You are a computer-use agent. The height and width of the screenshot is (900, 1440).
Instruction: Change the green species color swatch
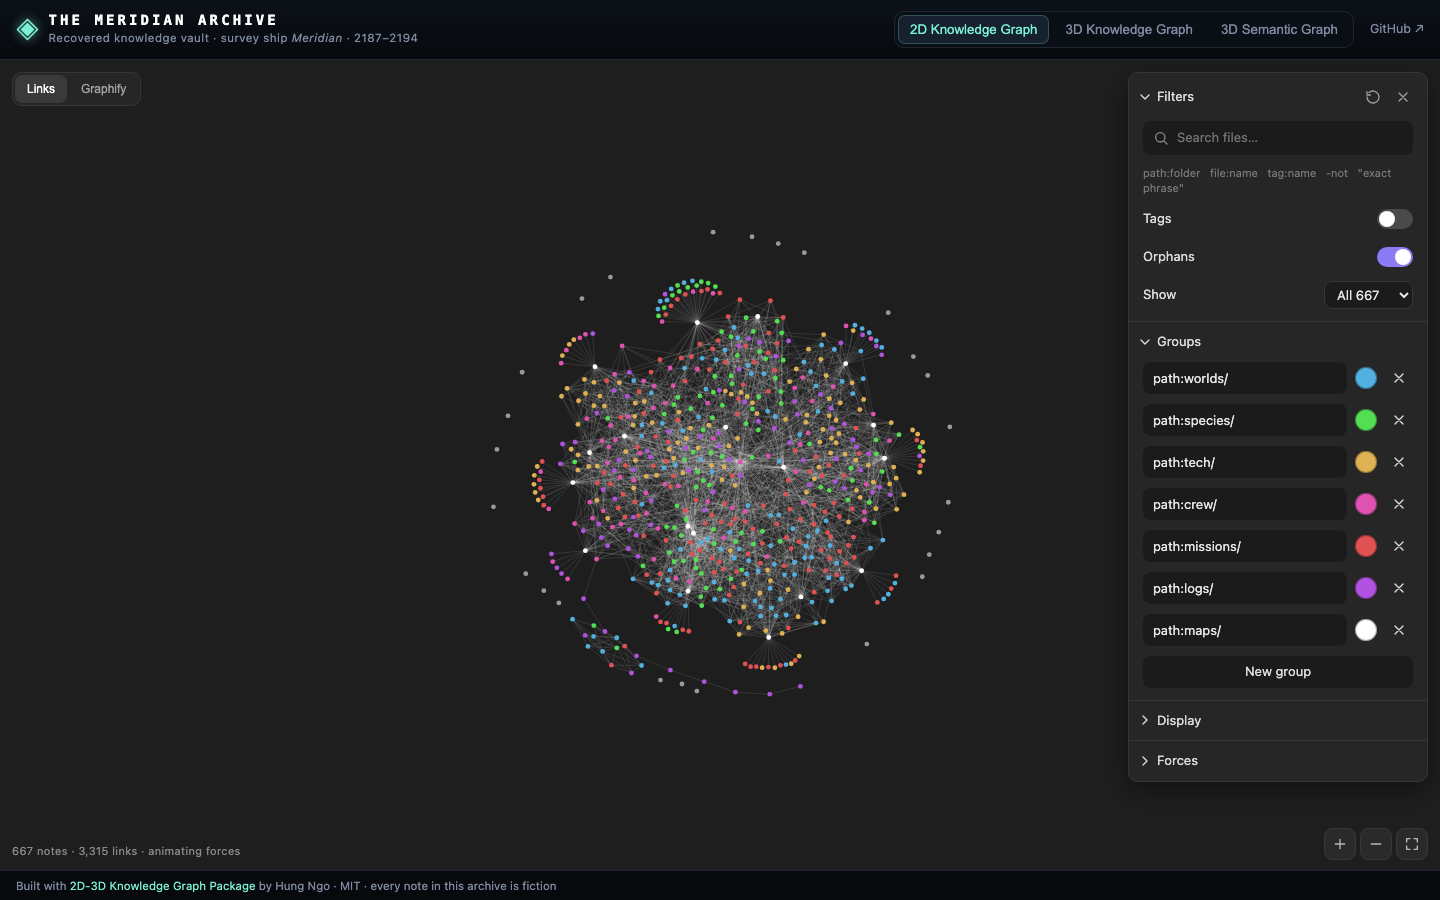pyautogui.click(x=1366, y=420)
